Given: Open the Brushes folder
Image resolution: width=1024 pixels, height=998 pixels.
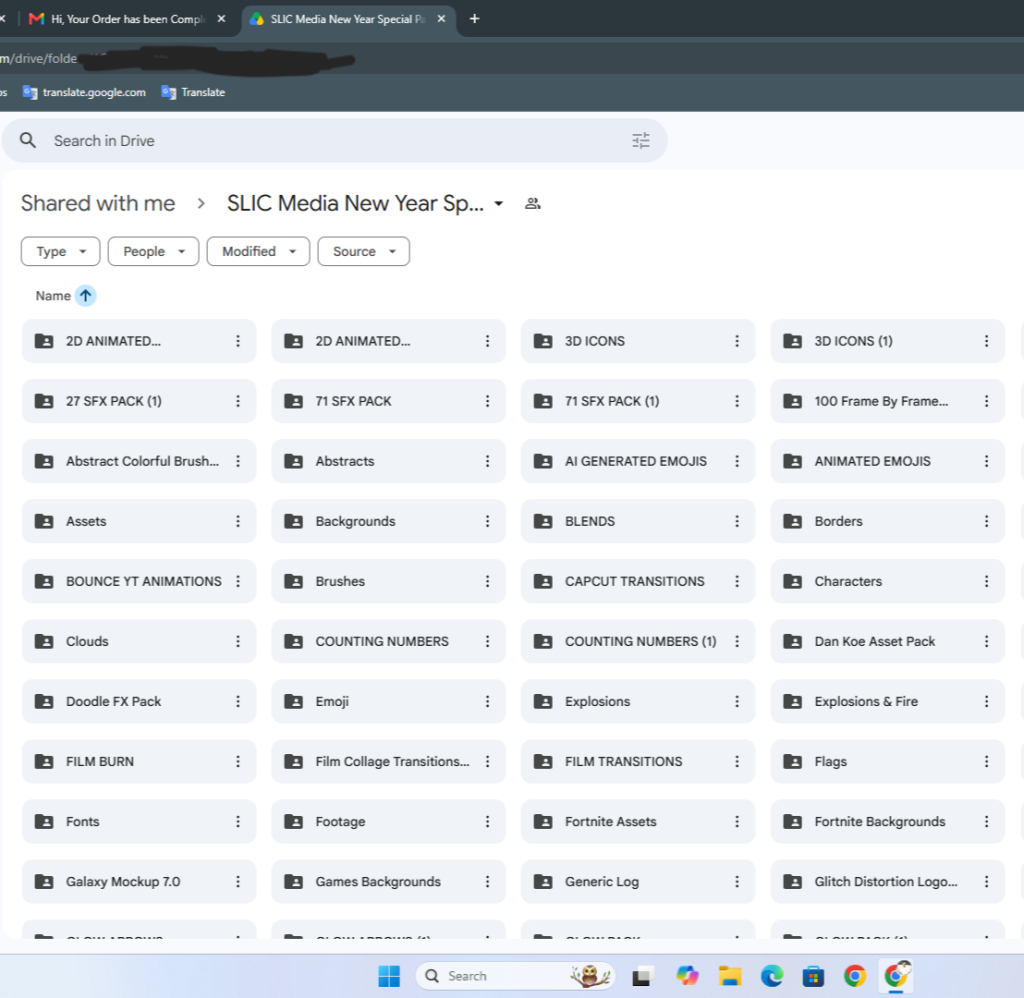Looking at the screenshot, I should coord(388,581).
